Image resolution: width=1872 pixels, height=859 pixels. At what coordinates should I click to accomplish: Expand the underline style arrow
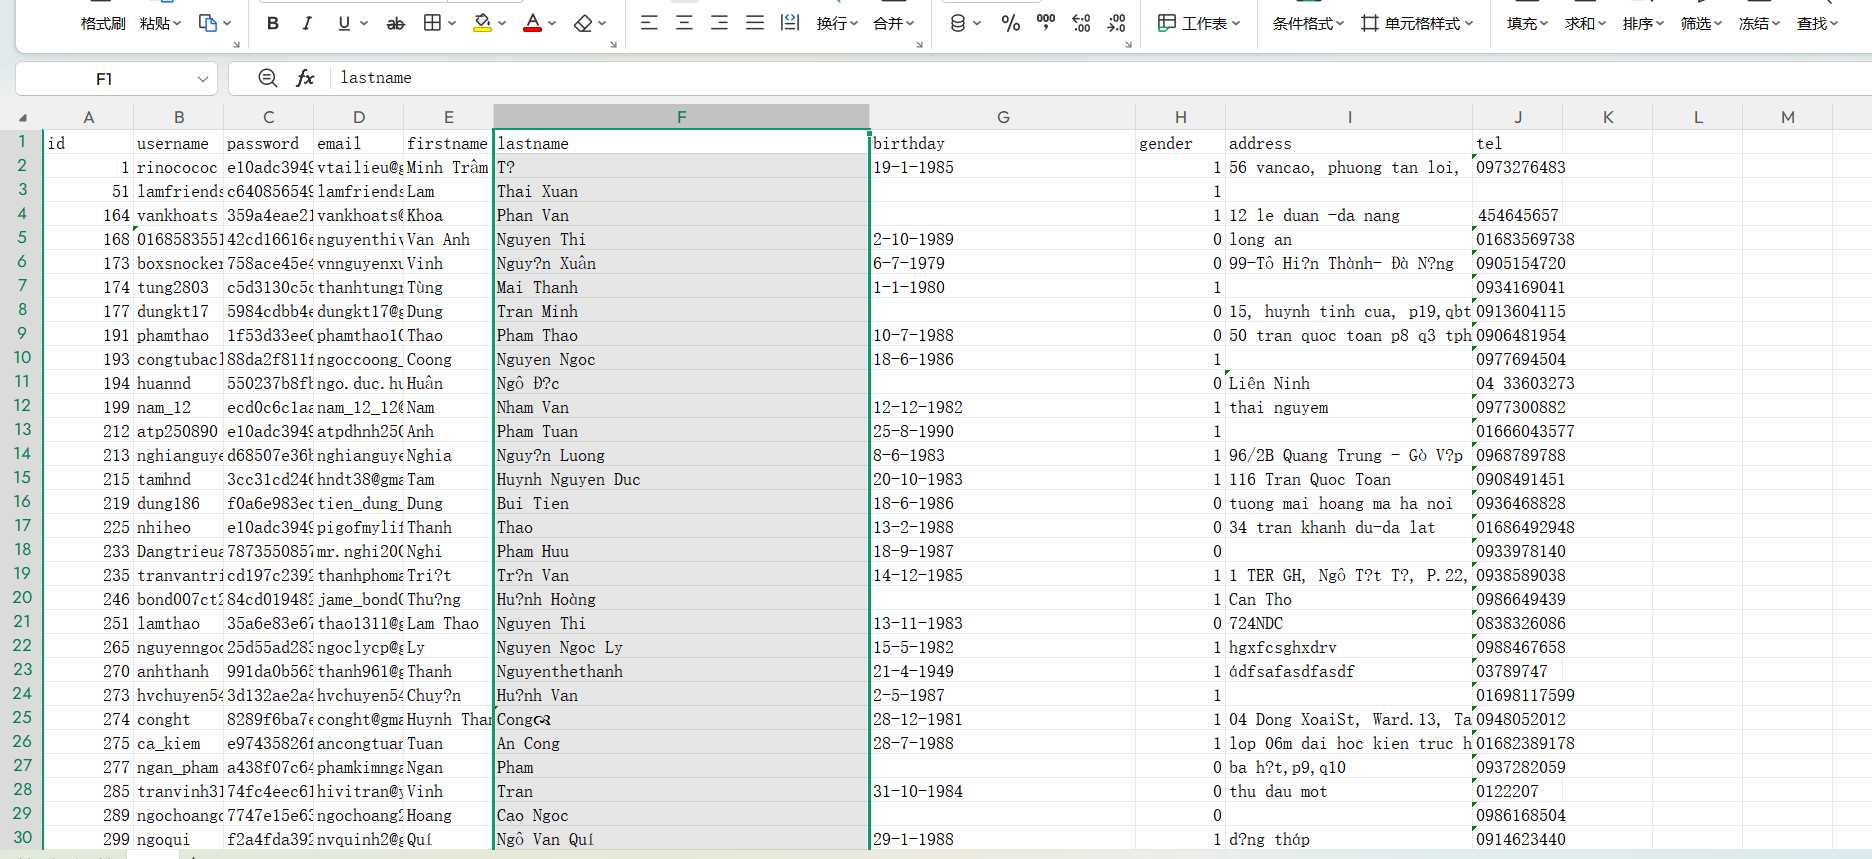pyautogui.click(x=364, y=23)
